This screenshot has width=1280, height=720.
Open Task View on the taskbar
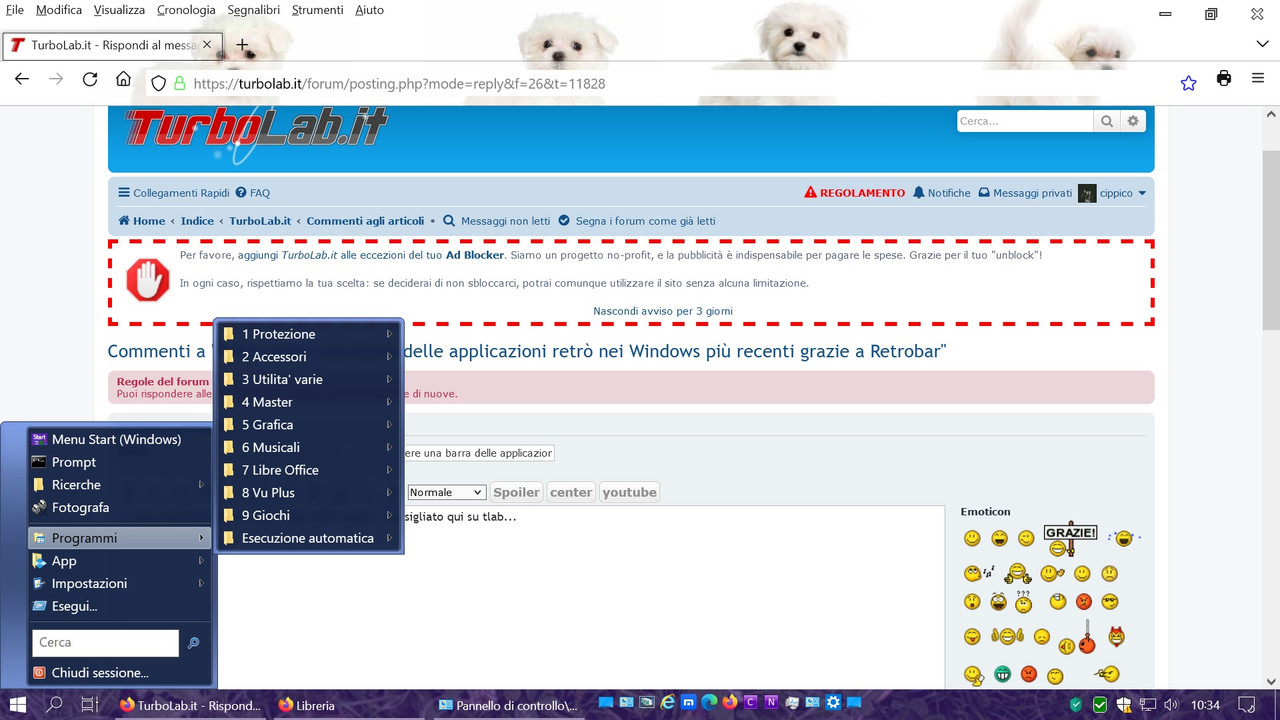[x=89, y=705]
